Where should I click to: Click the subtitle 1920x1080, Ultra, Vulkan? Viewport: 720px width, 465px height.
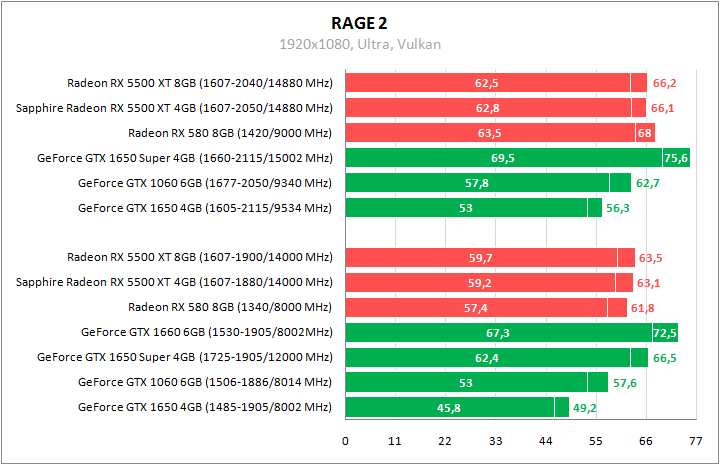click(360, 45)
